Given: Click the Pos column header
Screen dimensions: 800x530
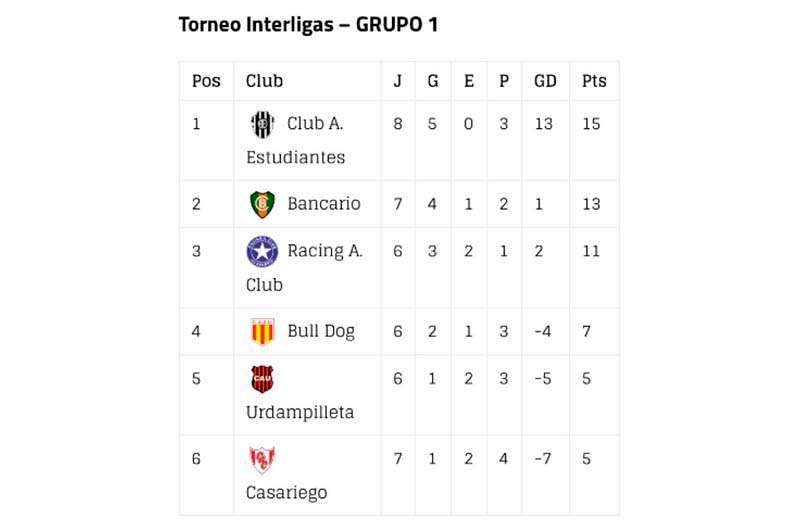Looking at the screenshot, I should coord(206,81).
